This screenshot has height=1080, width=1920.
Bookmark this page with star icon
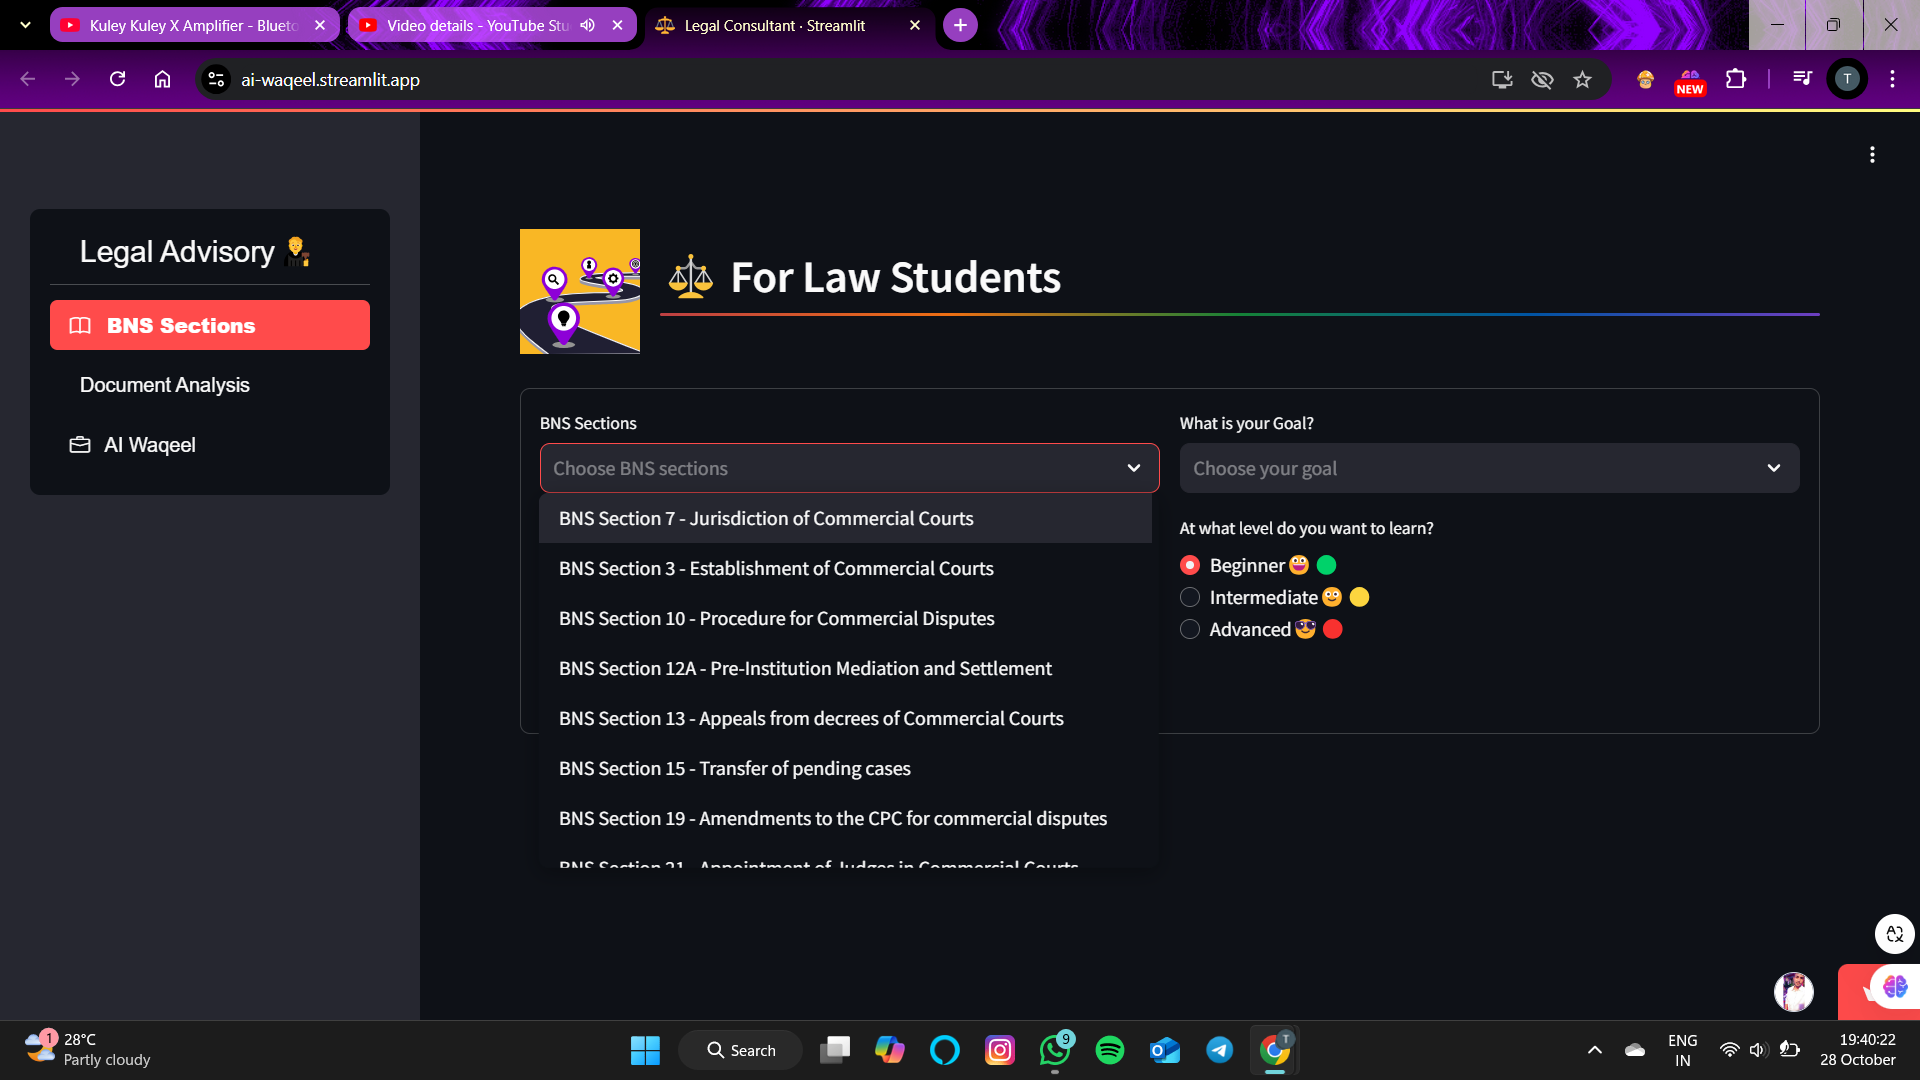pos(1582,80)
